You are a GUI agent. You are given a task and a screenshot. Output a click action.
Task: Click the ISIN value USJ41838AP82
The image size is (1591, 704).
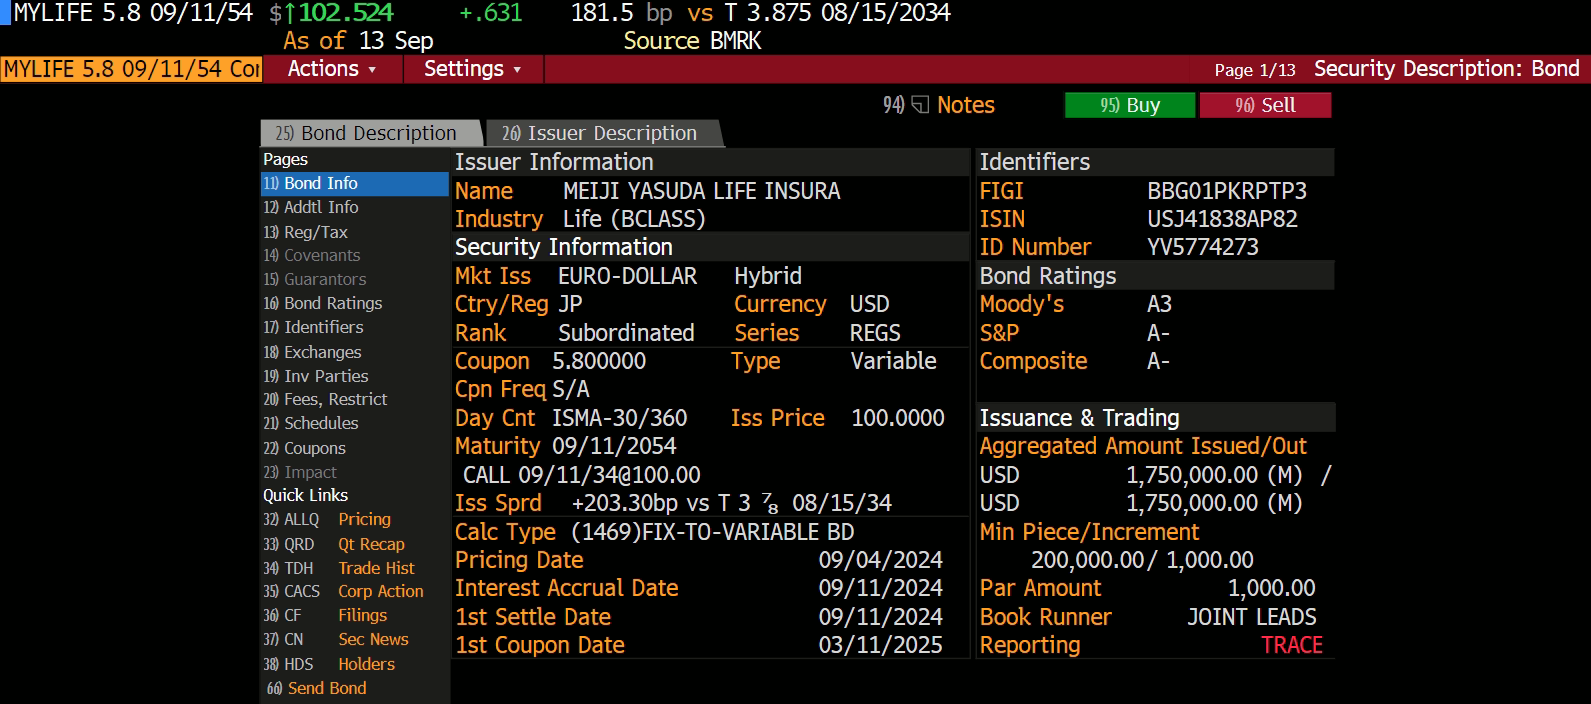[1222, 219]
